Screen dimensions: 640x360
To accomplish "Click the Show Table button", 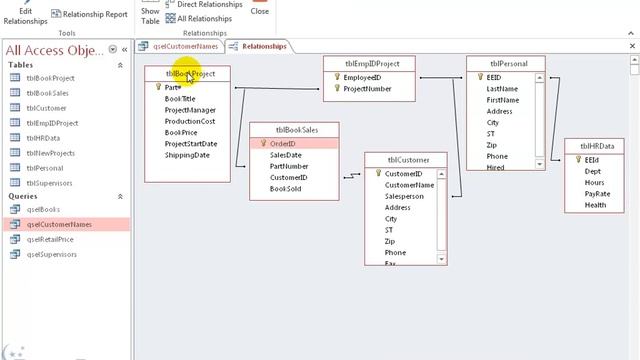I will [x=150, y=13].
